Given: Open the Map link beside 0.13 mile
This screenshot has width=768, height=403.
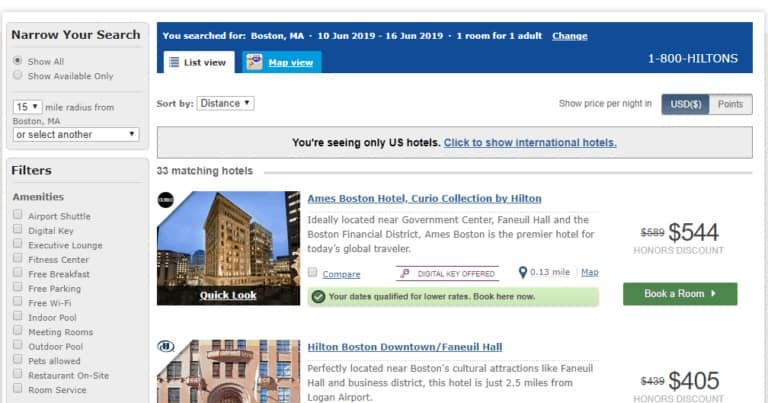Looking at the screenshot, I should (x=590, y=272).
